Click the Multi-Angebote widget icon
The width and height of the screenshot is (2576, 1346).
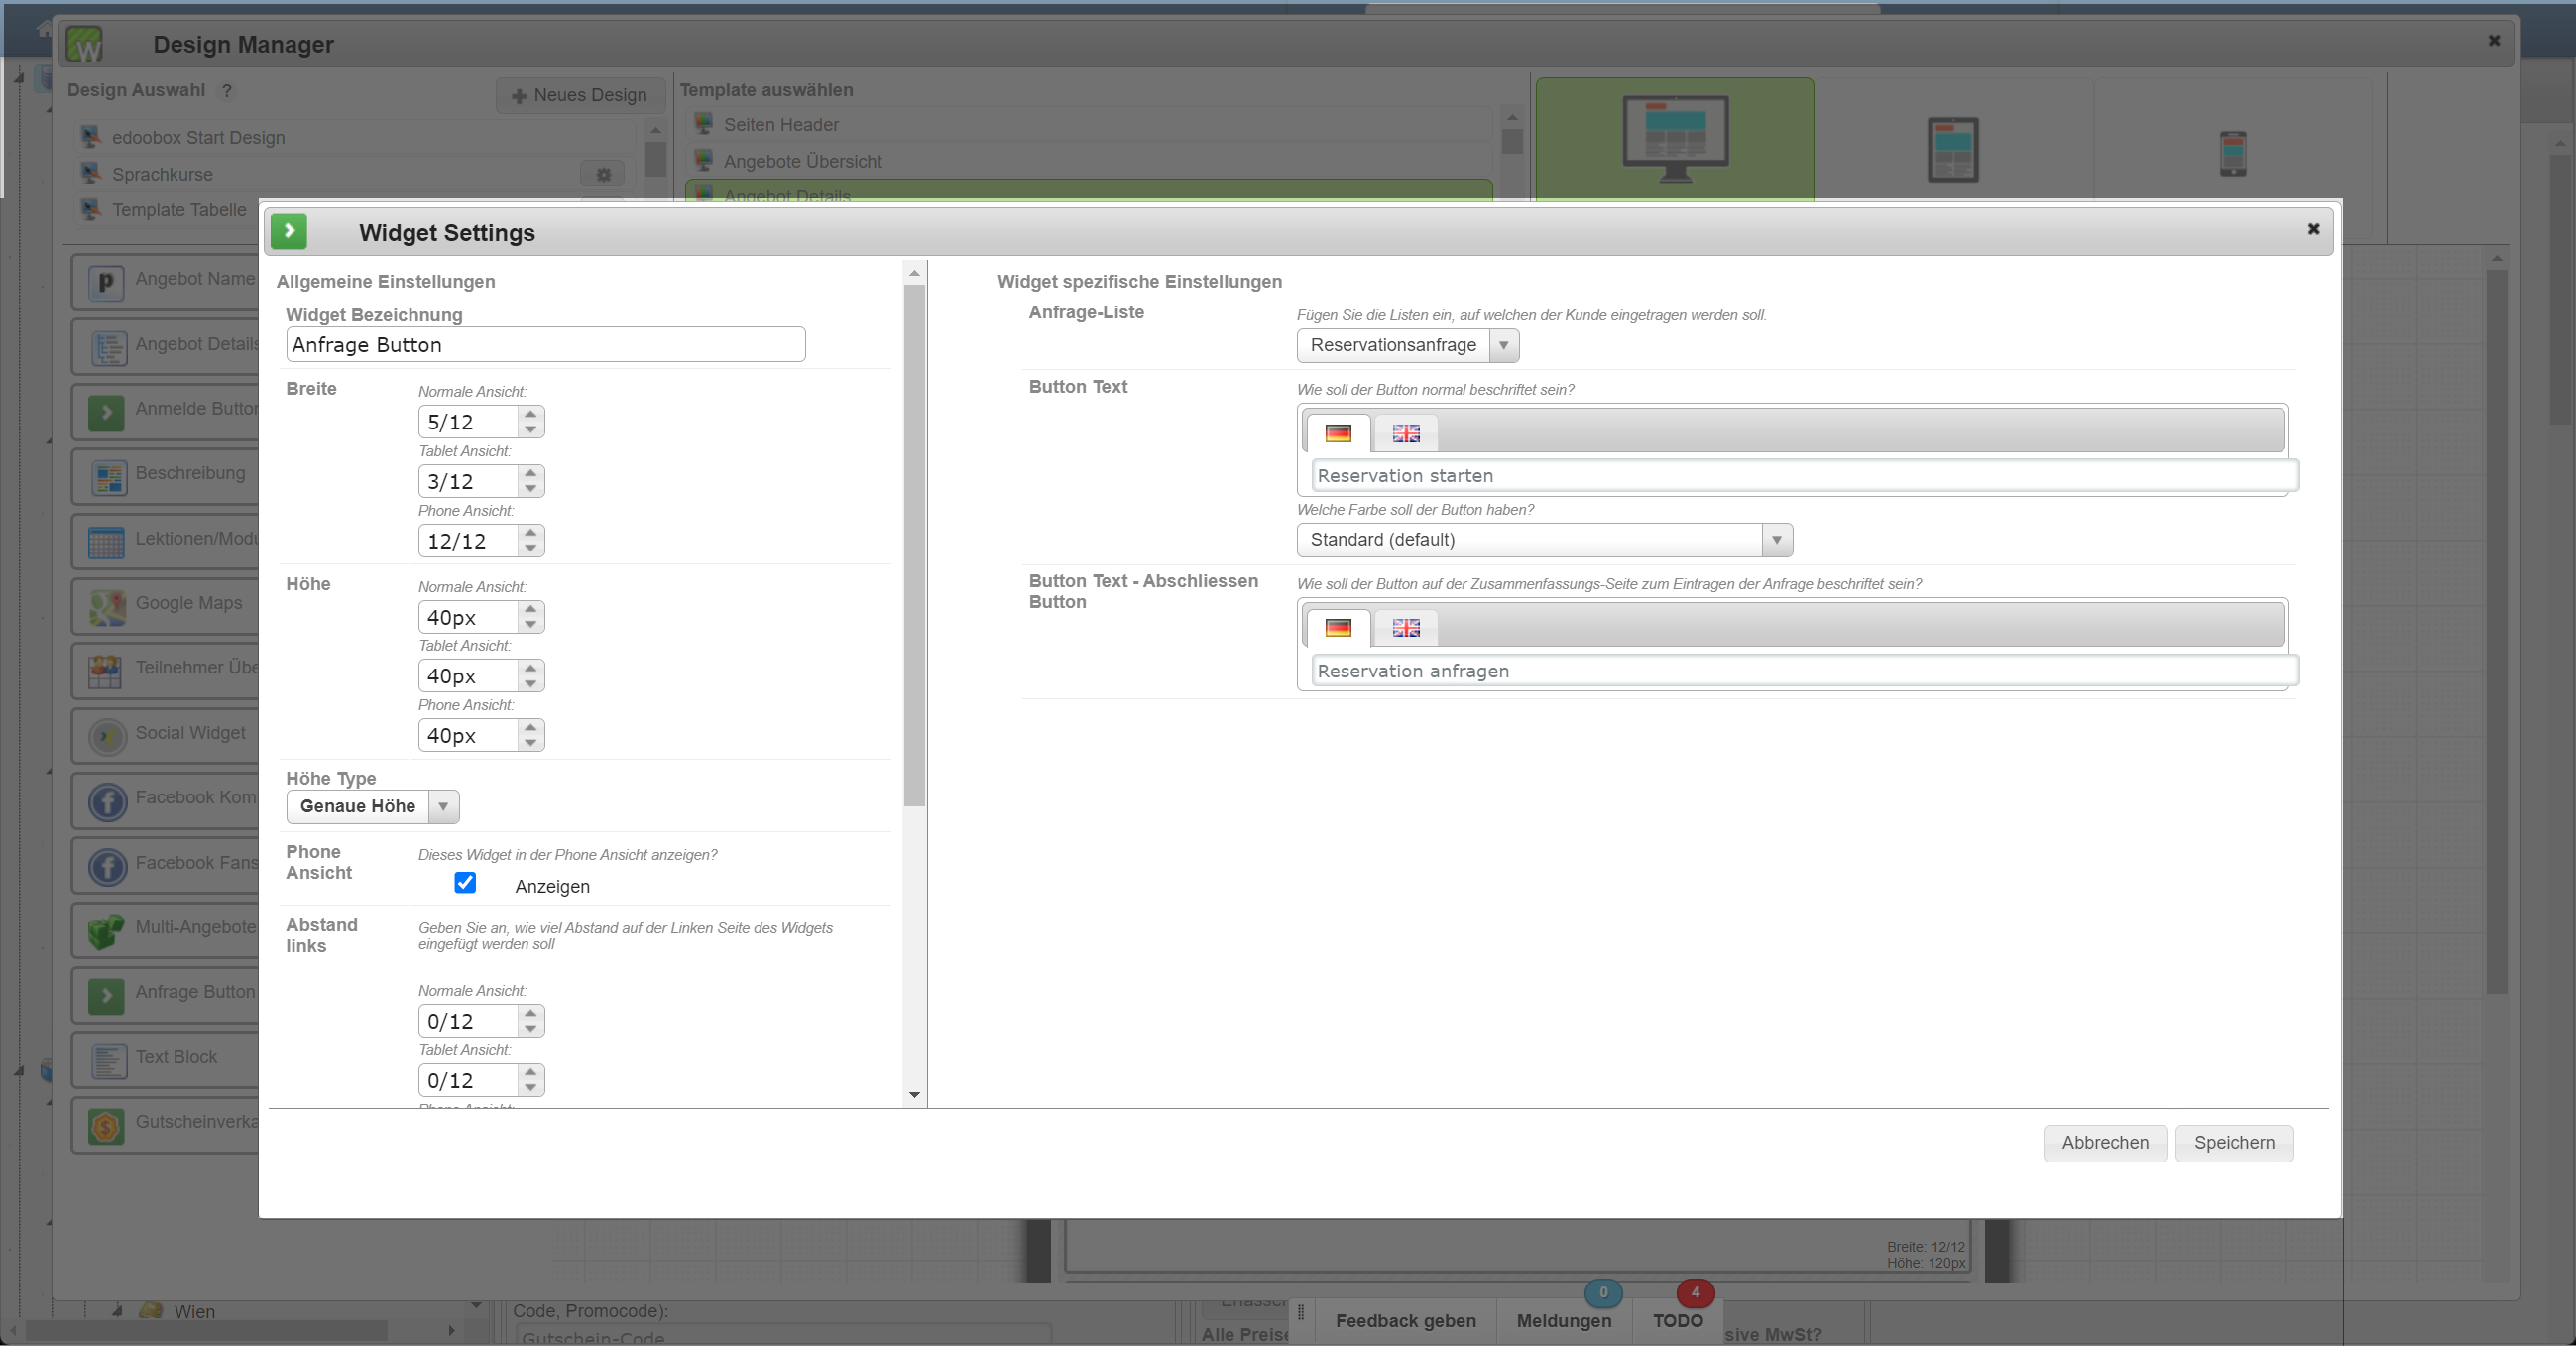107,930
